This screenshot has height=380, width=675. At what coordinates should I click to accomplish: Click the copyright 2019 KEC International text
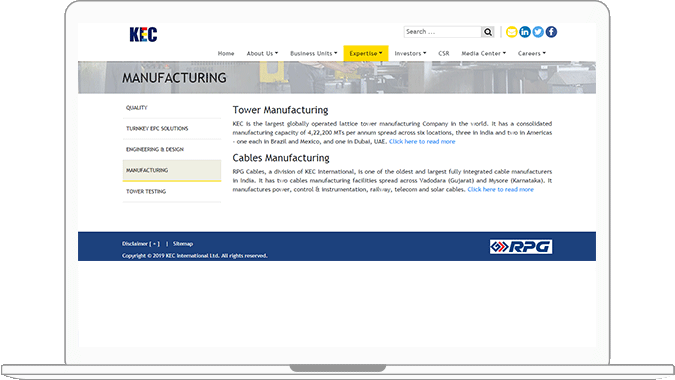click(195, 256)
